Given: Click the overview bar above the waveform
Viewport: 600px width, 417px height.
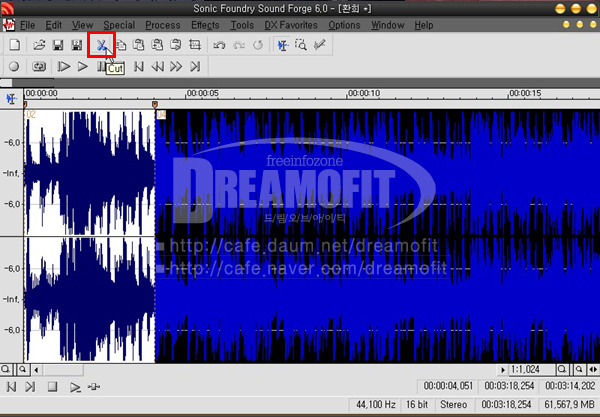Looking at the screenshot, I should point(300,83).
